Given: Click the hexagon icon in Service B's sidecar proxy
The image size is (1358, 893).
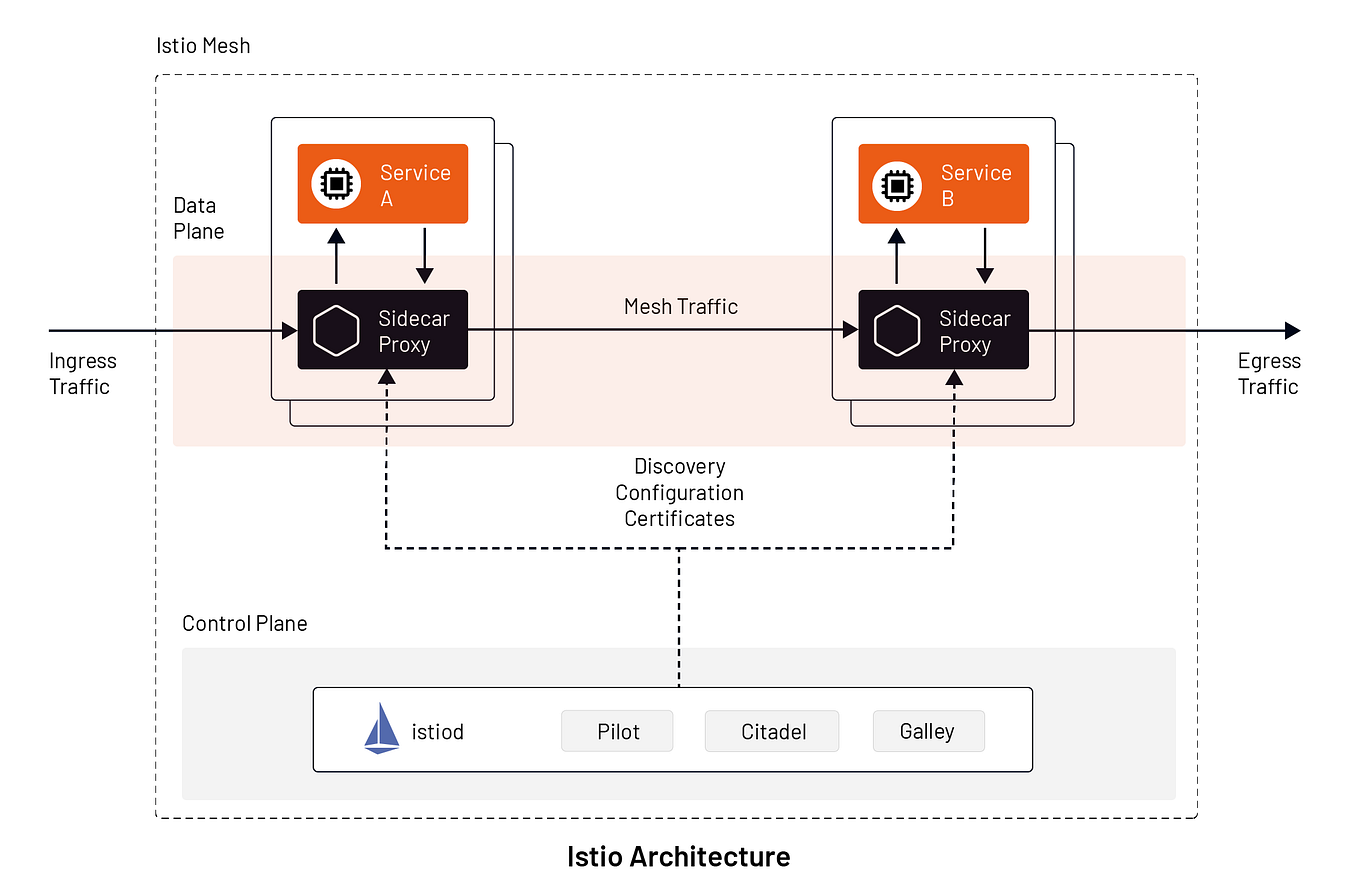Looking at the screenshot, I should [897, 331].
